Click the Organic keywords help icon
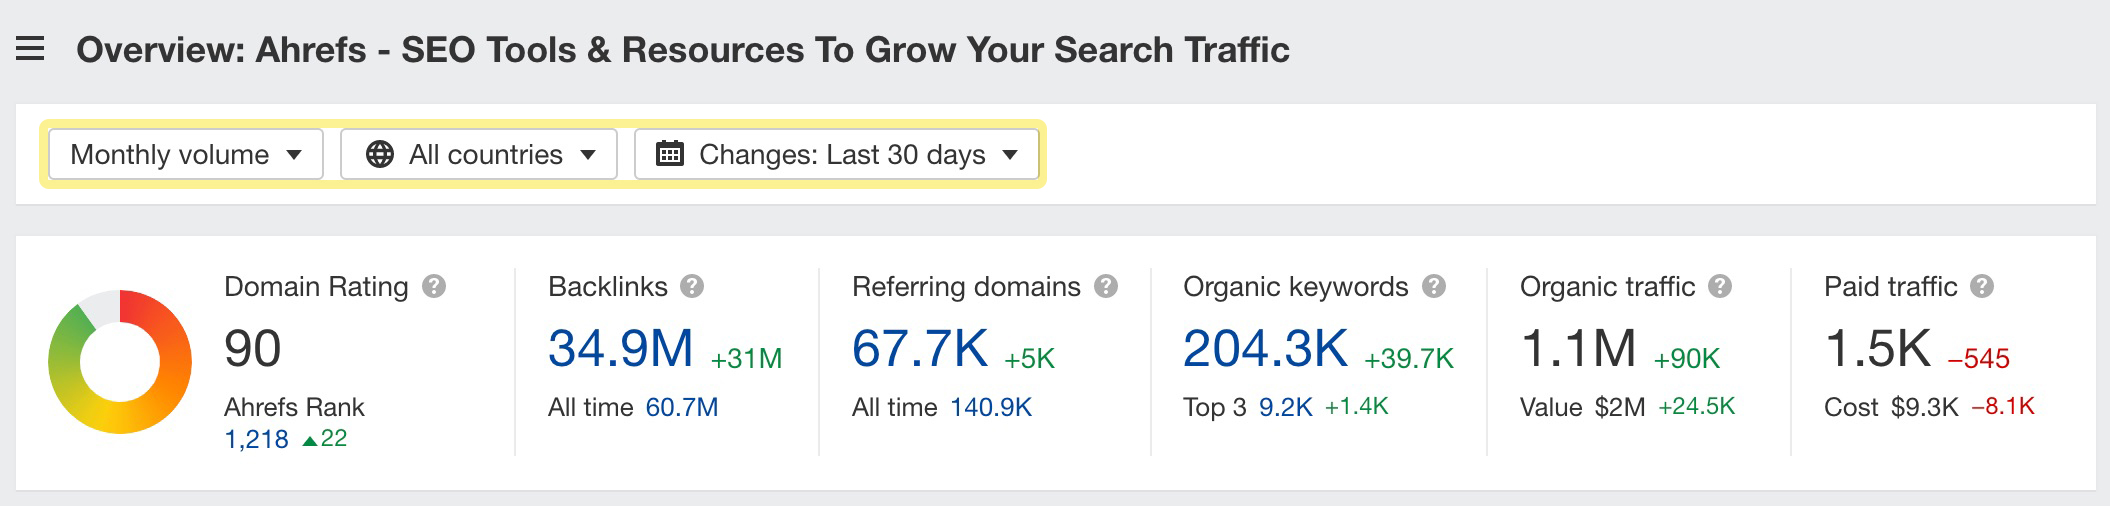The width and height of the screenshot is (2110, 506). [1434, 287]
